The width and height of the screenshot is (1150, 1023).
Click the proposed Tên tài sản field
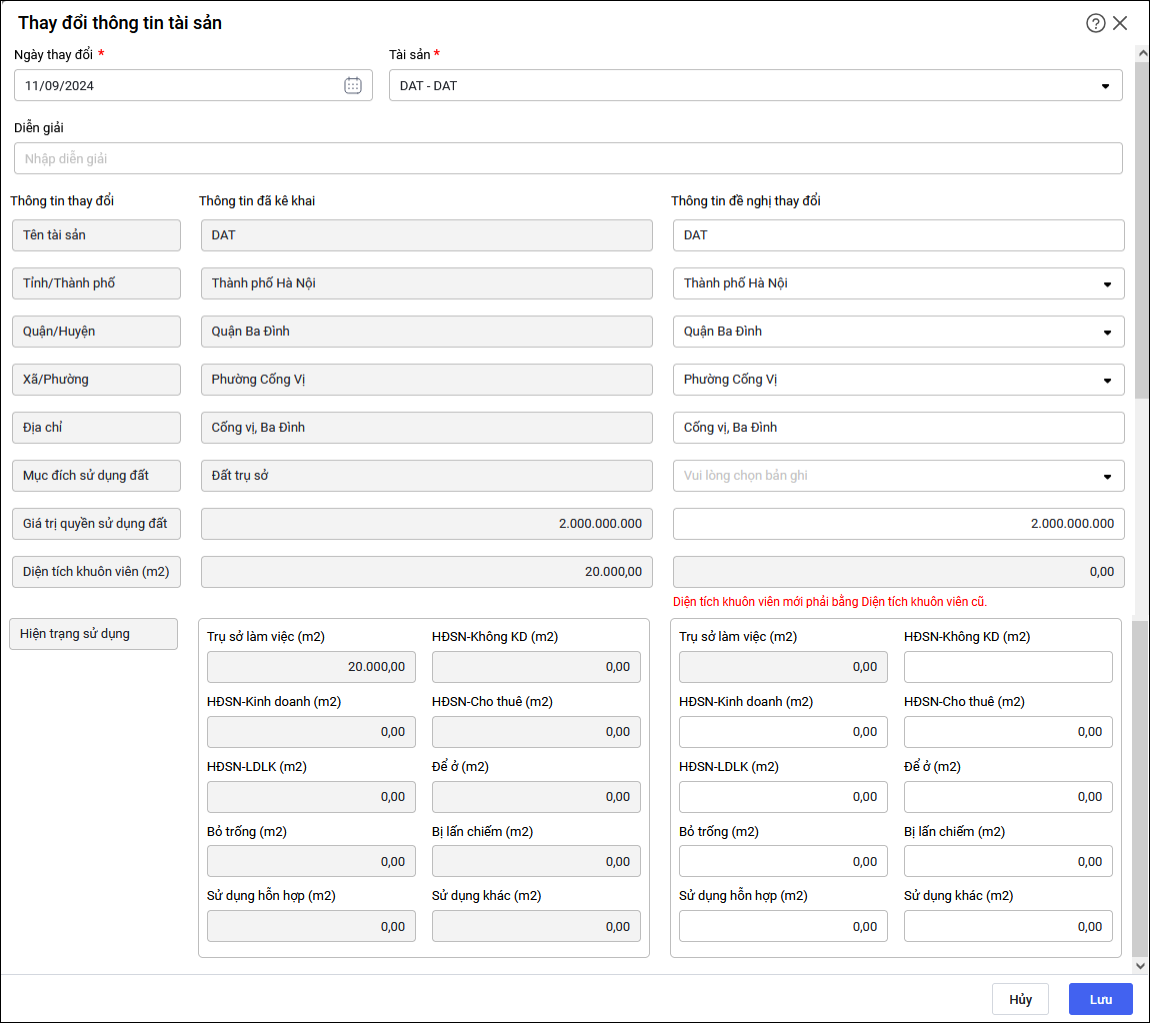point(898,235)
